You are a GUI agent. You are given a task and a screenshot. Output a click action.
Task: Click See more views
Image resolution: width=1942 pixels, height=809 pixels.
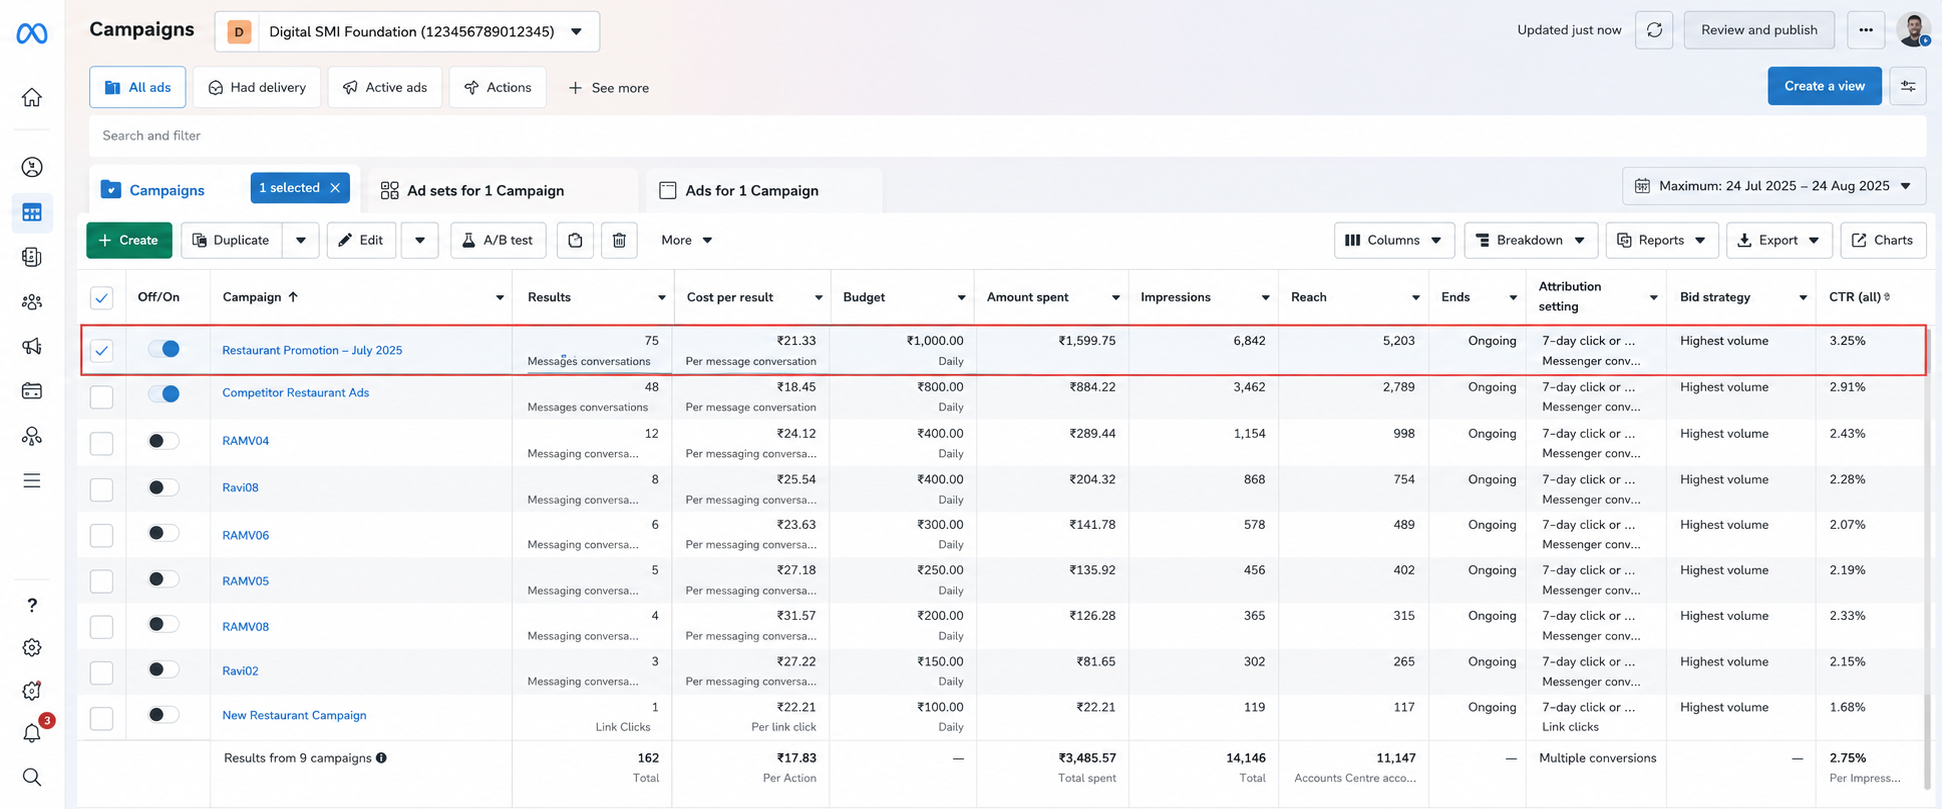pyautogui.click(x=608, y=88)
